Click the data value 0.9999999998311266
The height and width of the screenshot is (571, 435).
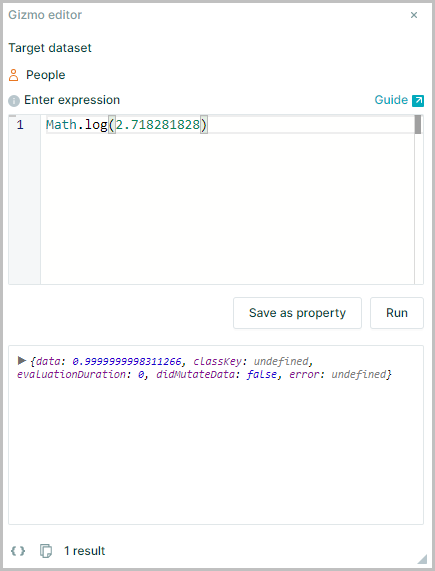pyautogui.click(x=127, y=361)
